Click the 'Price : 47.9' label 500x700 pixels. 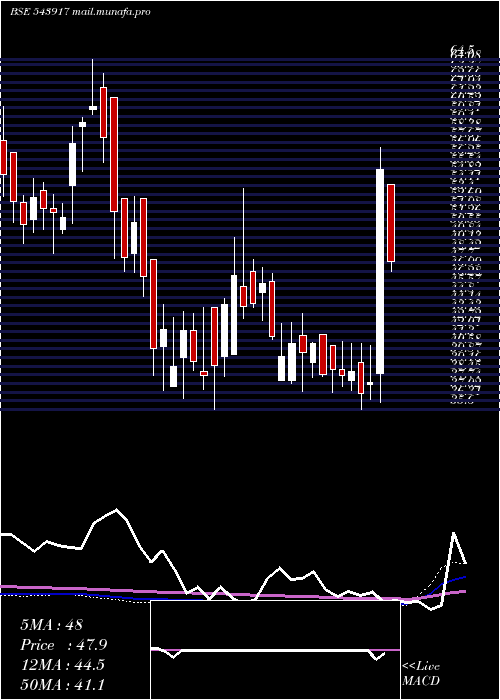pyautogui.click(x=64, y=645)
